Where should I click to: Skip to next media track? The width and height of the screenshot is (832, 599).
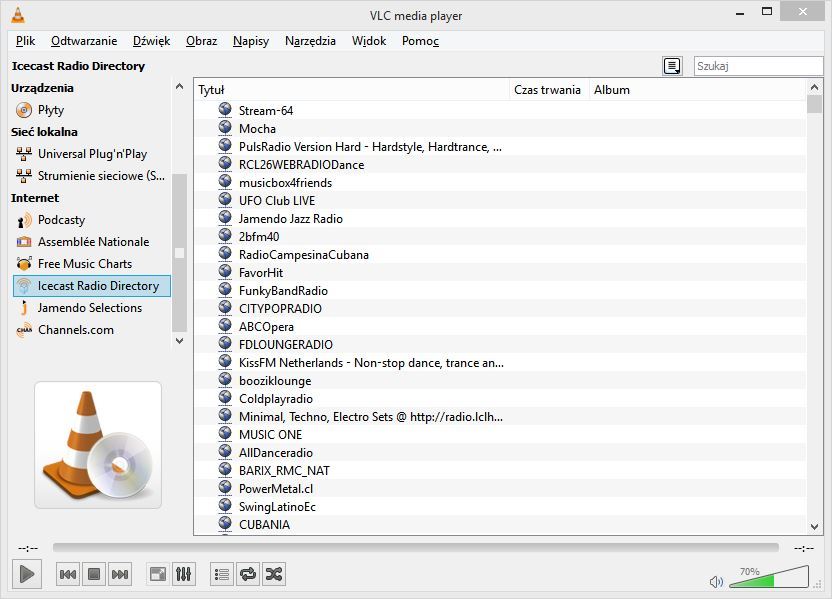point(120,574)
